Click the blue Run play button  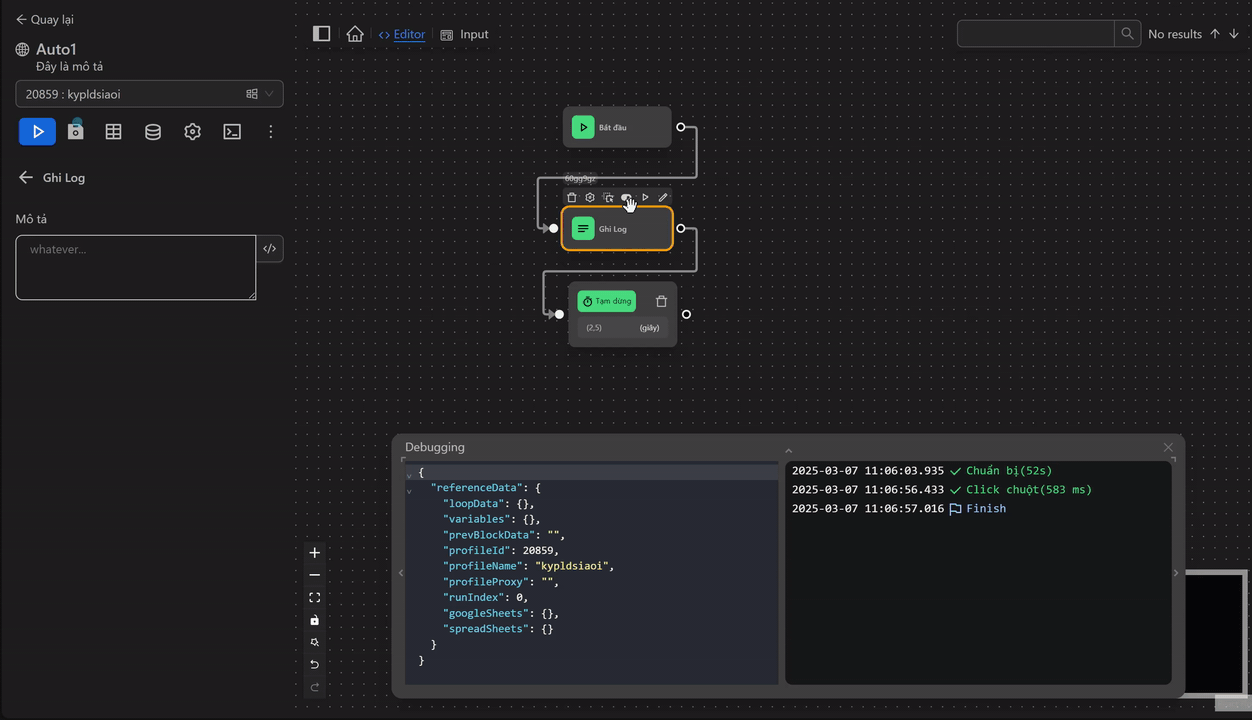[x=37, y=131]
